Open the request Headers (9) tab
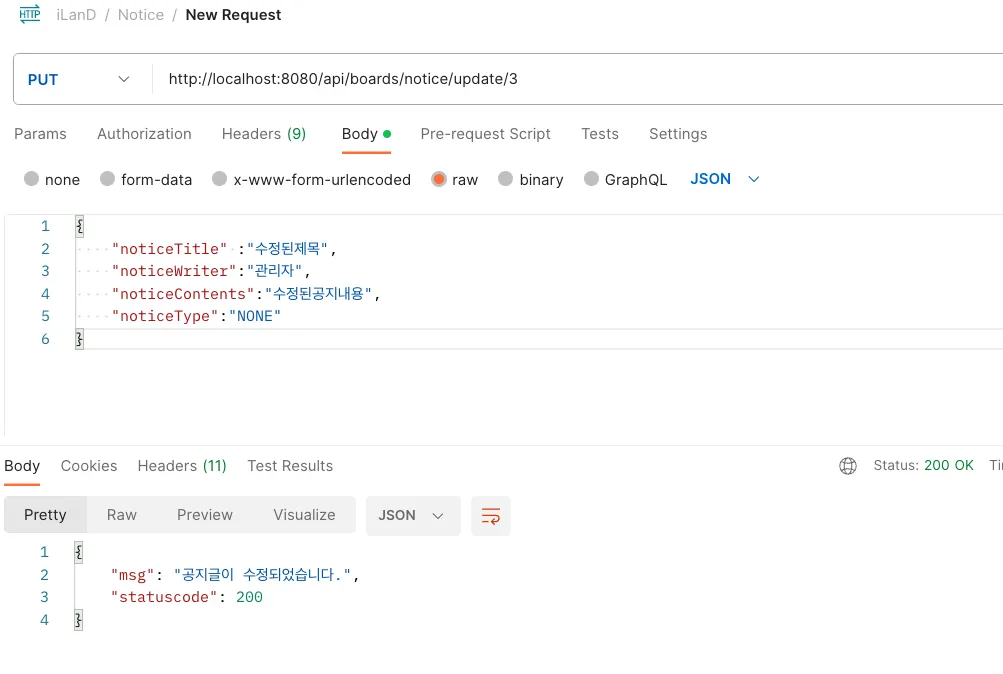Viewport: 1003px width, 674px height. pos(264,134)
